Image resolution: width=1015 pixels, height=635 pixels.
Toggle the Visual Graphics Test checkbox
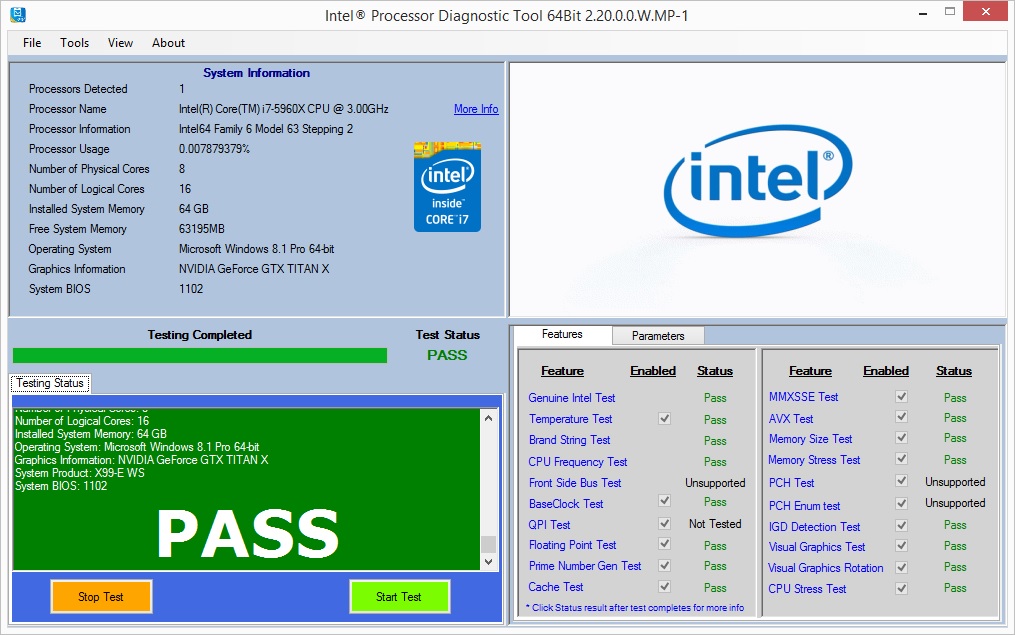901,546
